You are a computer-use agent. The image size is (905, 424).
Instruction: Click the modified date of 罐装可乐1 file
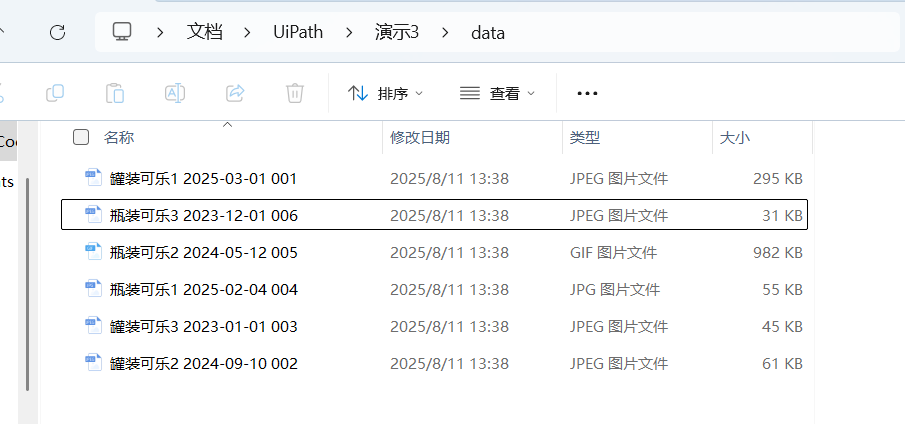pyautogui.click(x=449, y=179)
